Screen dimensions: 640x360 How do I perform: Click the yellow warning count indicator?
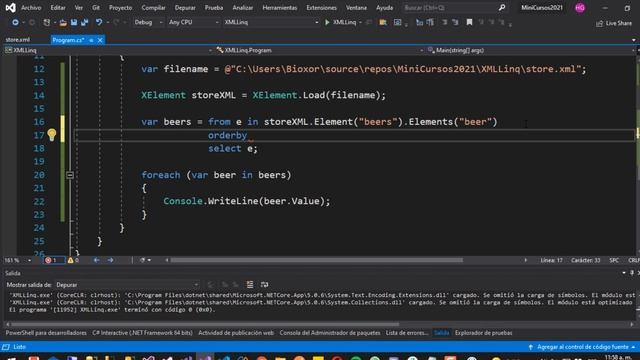(x=73, y=260)
